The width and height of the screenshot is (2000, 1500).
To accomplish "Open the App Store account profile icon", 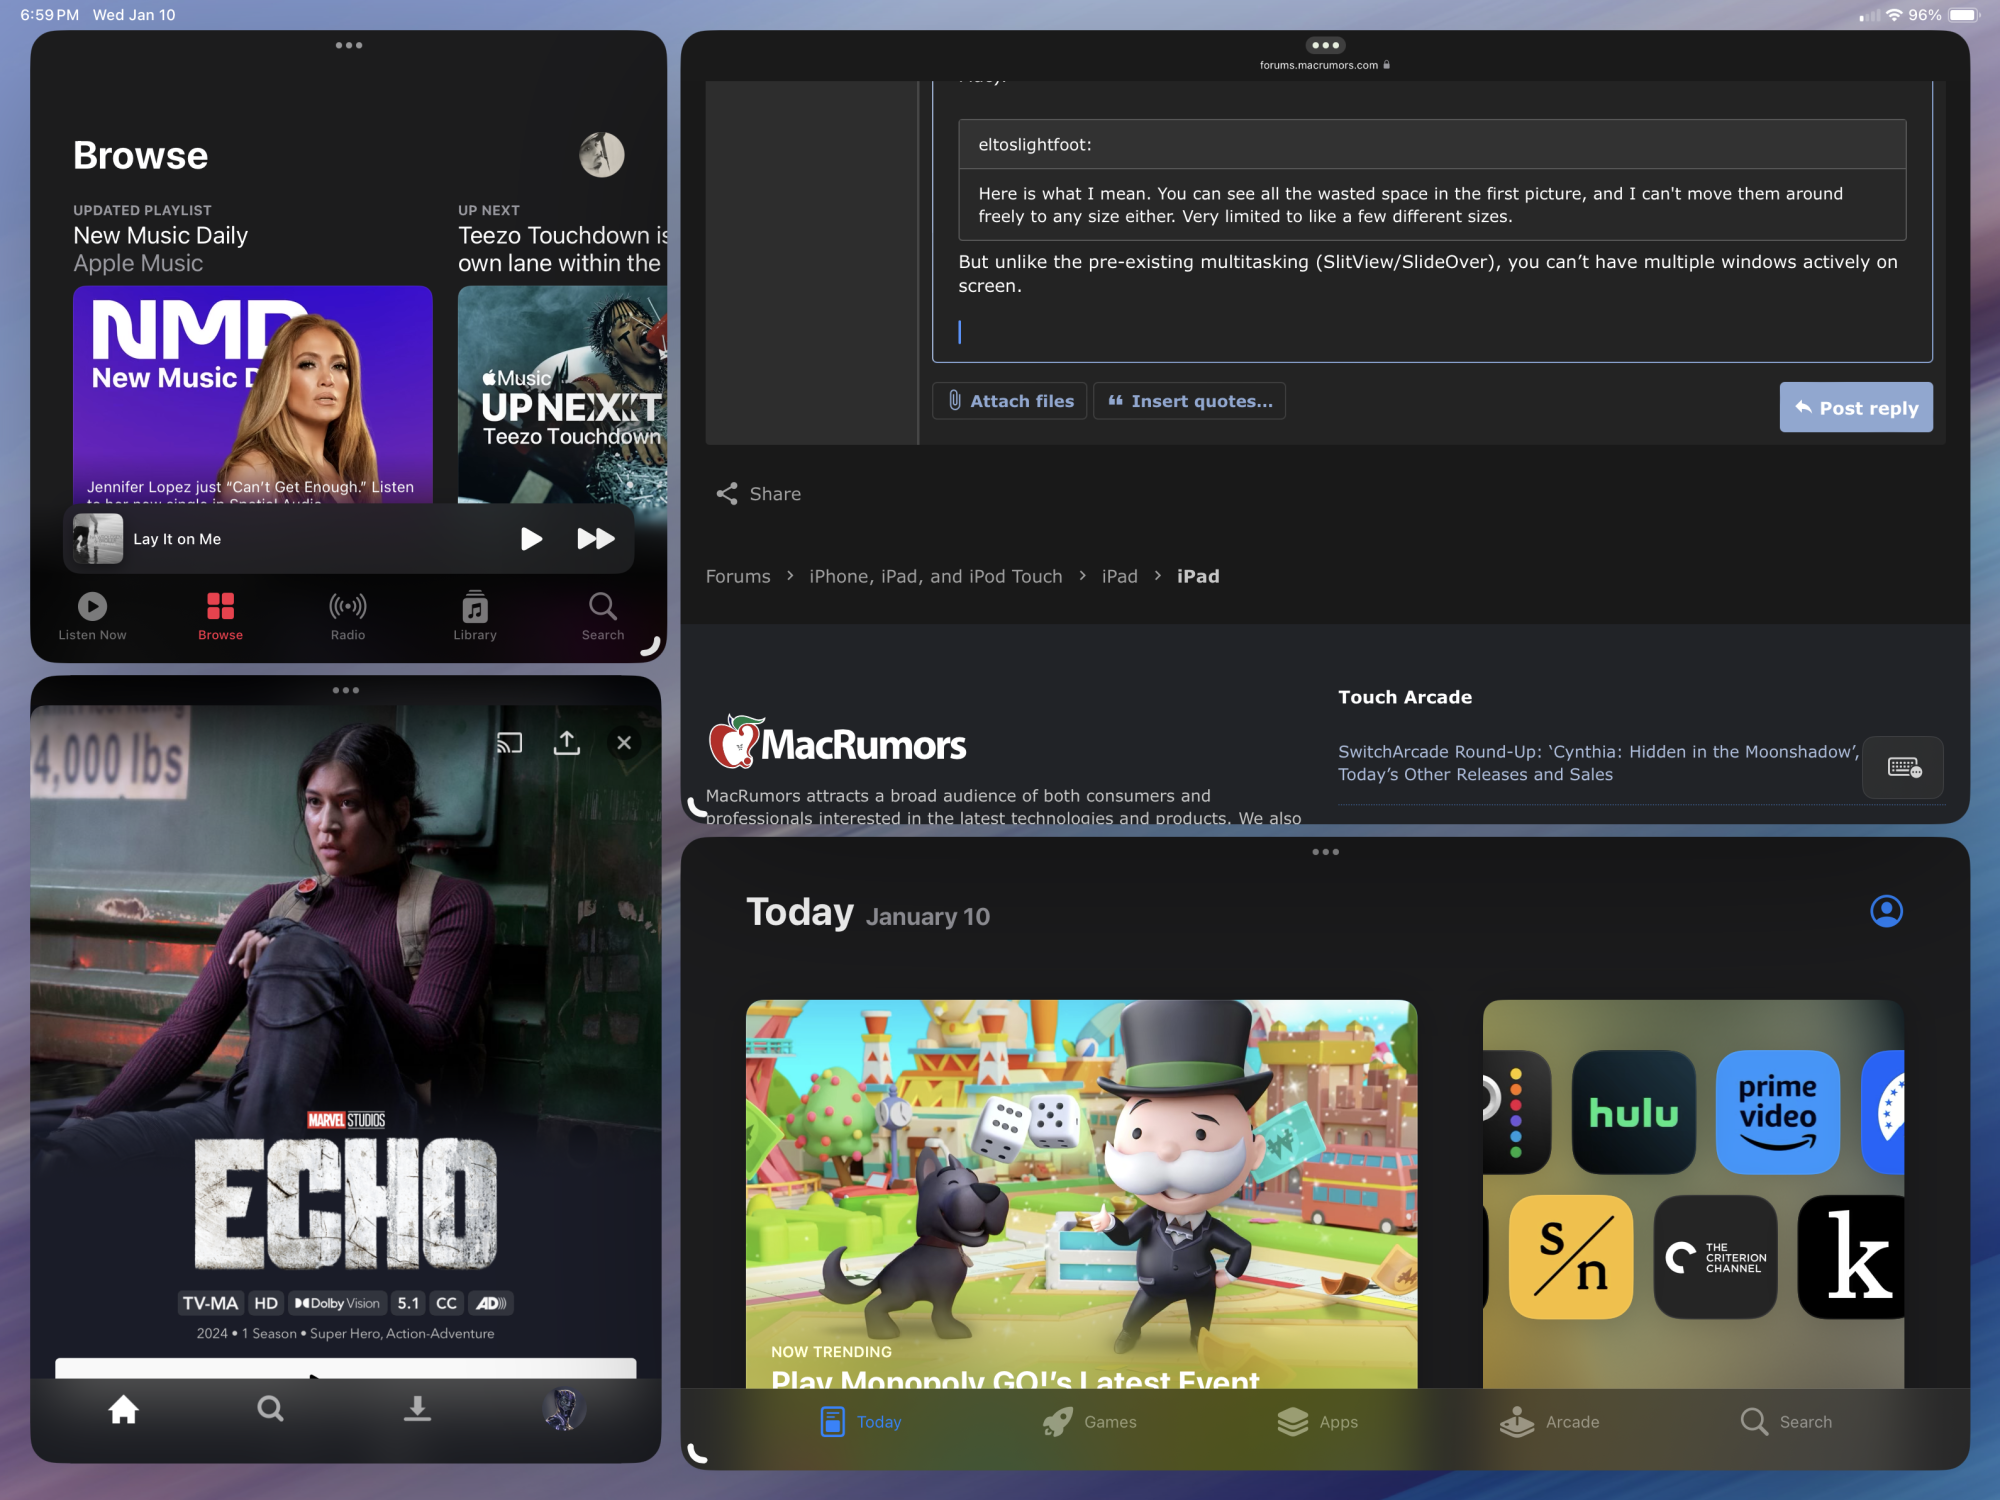I will click(x=1886, y=911).
